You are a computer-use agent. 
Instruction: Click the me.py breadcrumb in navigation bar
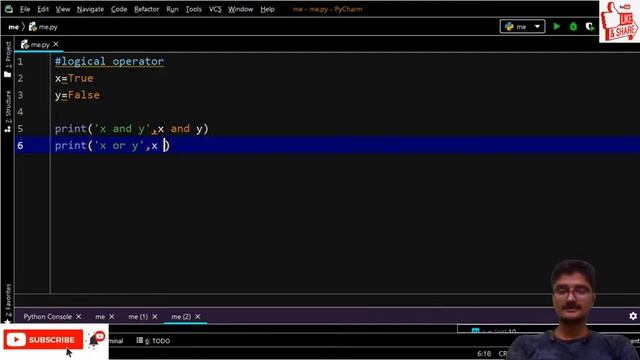click(x=43, y=27)
